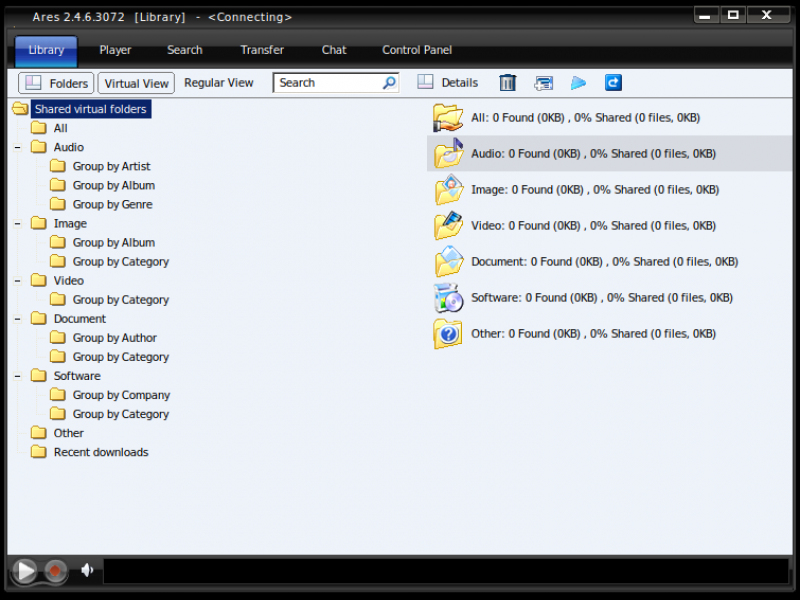The width and height of the screenshot is (800, 600).
Task: Click the speaker volume icon
Action: tap(87, 570)
